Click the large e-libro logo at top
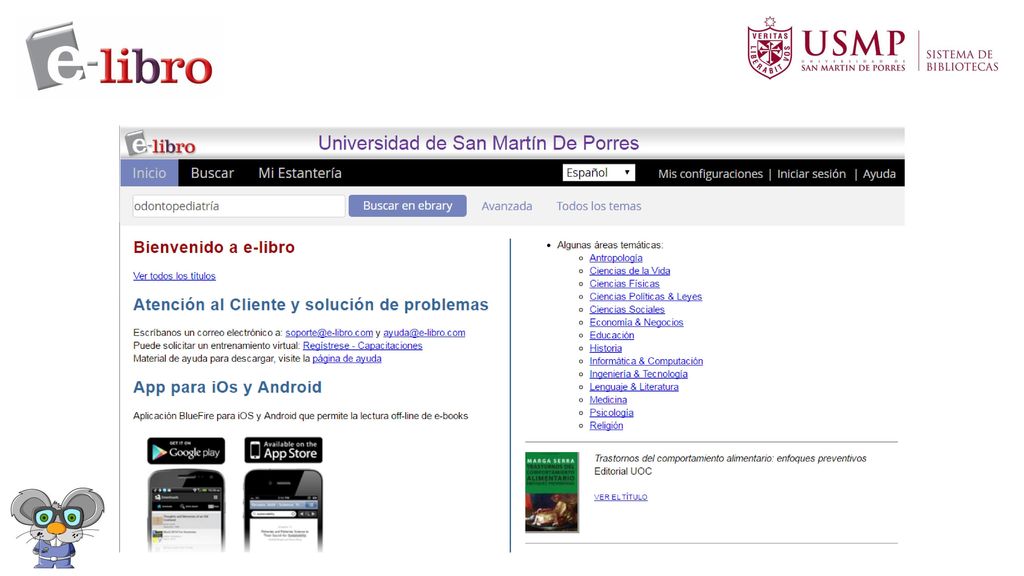Image resolution: width=1024 pixels, height=576 pixels. 119,57
